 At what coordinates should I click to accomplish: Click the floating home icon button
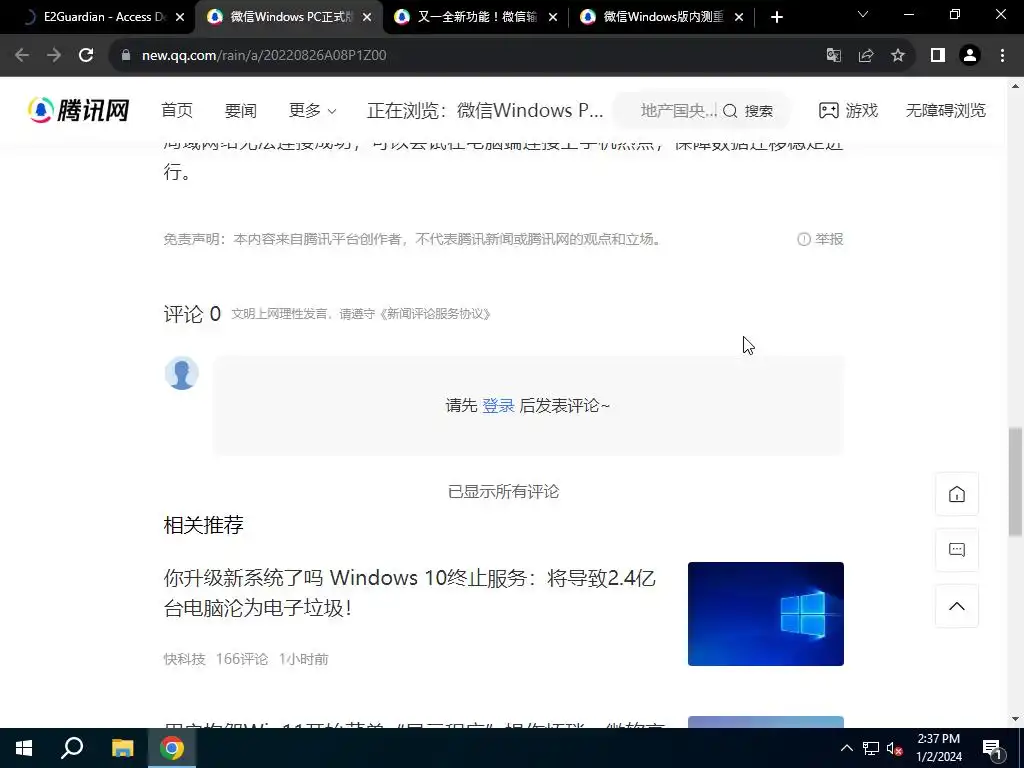957,494
